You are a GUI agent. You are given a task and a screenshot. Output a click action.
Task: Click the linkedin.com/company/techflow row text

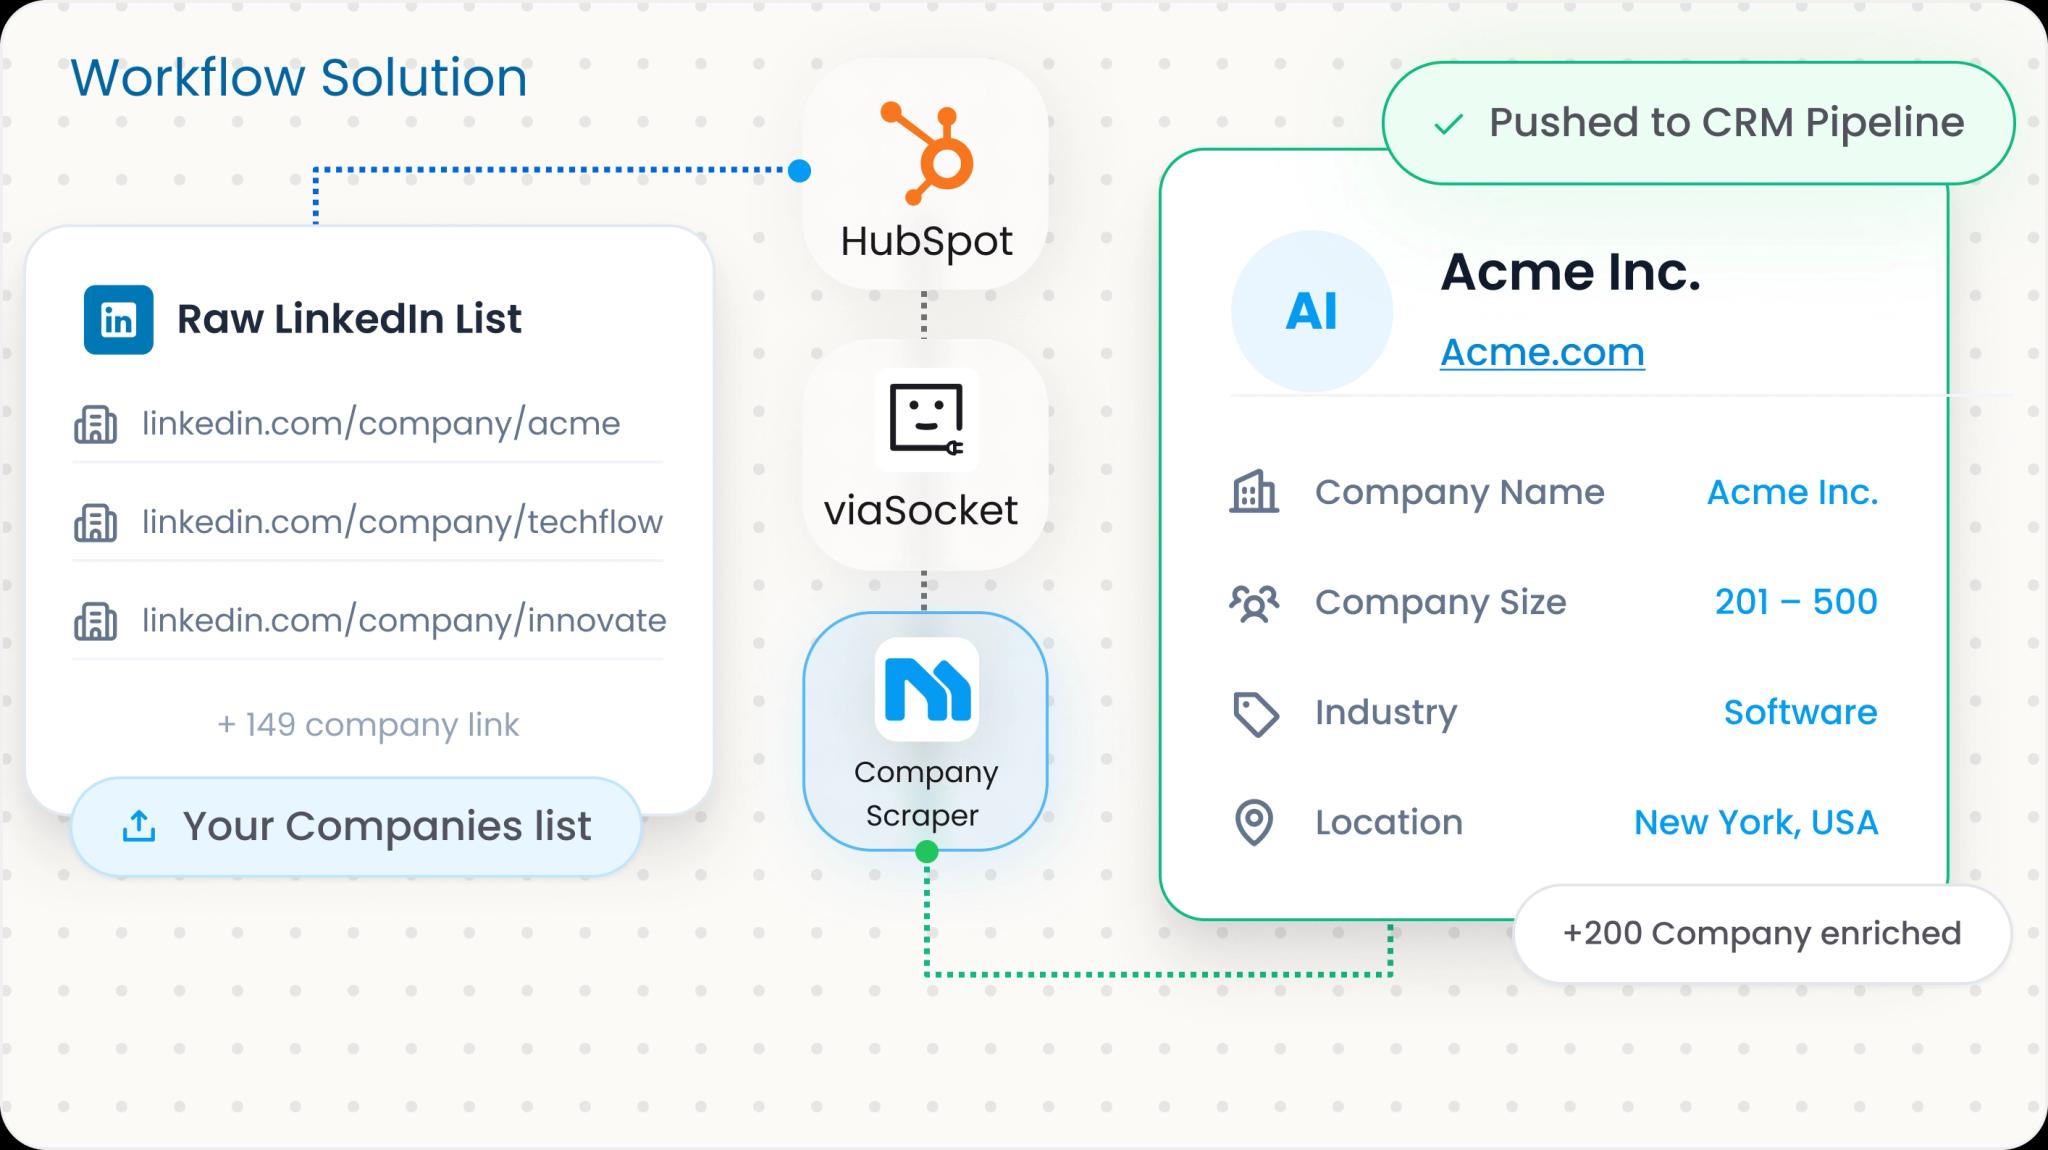point(402,522)
